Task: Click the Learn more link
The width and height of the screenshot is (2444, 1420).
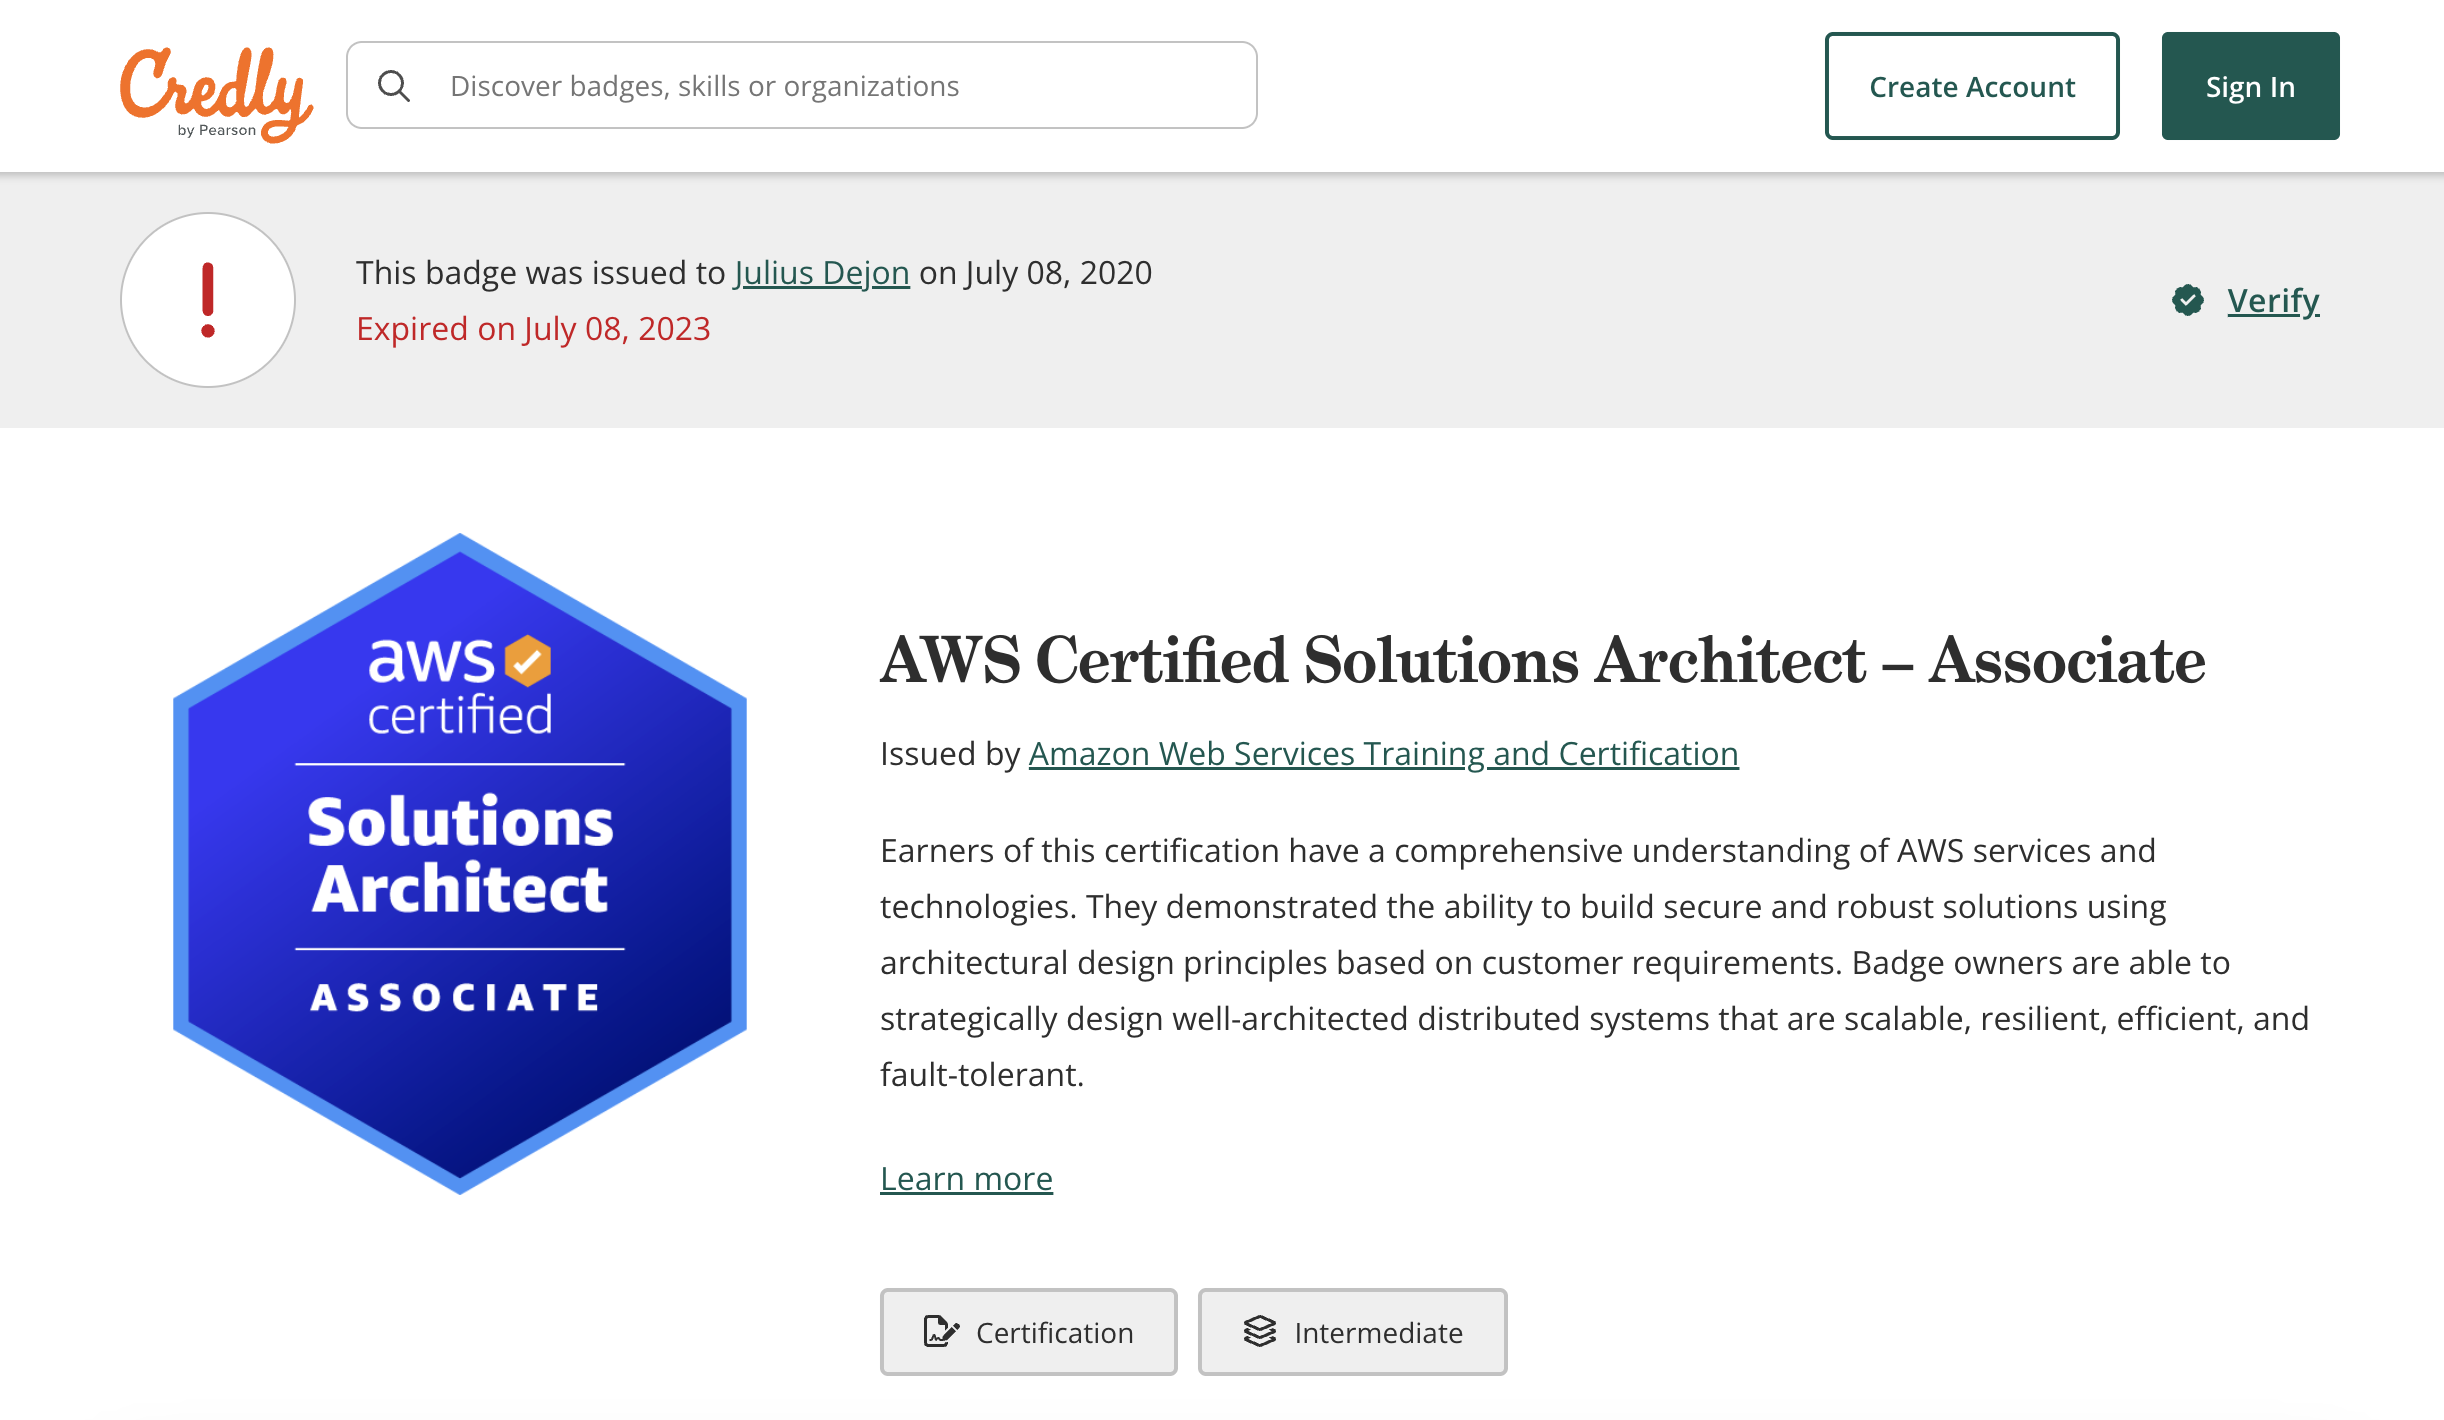Action: tap(965, 1178)
